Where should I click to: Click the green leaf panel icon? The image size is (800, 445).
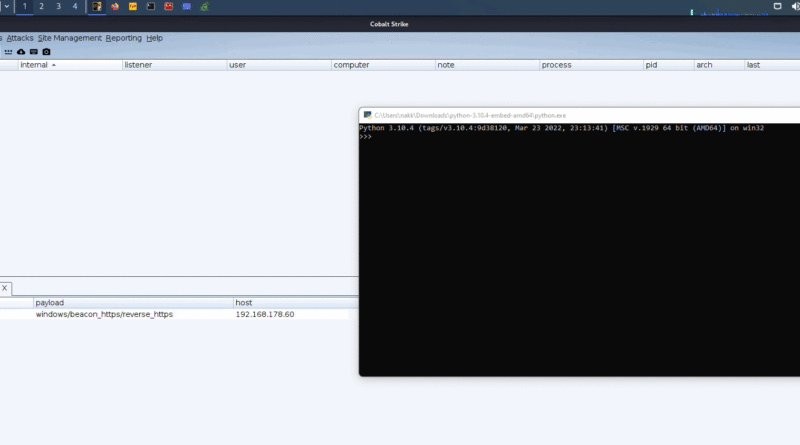click(205, 7)
